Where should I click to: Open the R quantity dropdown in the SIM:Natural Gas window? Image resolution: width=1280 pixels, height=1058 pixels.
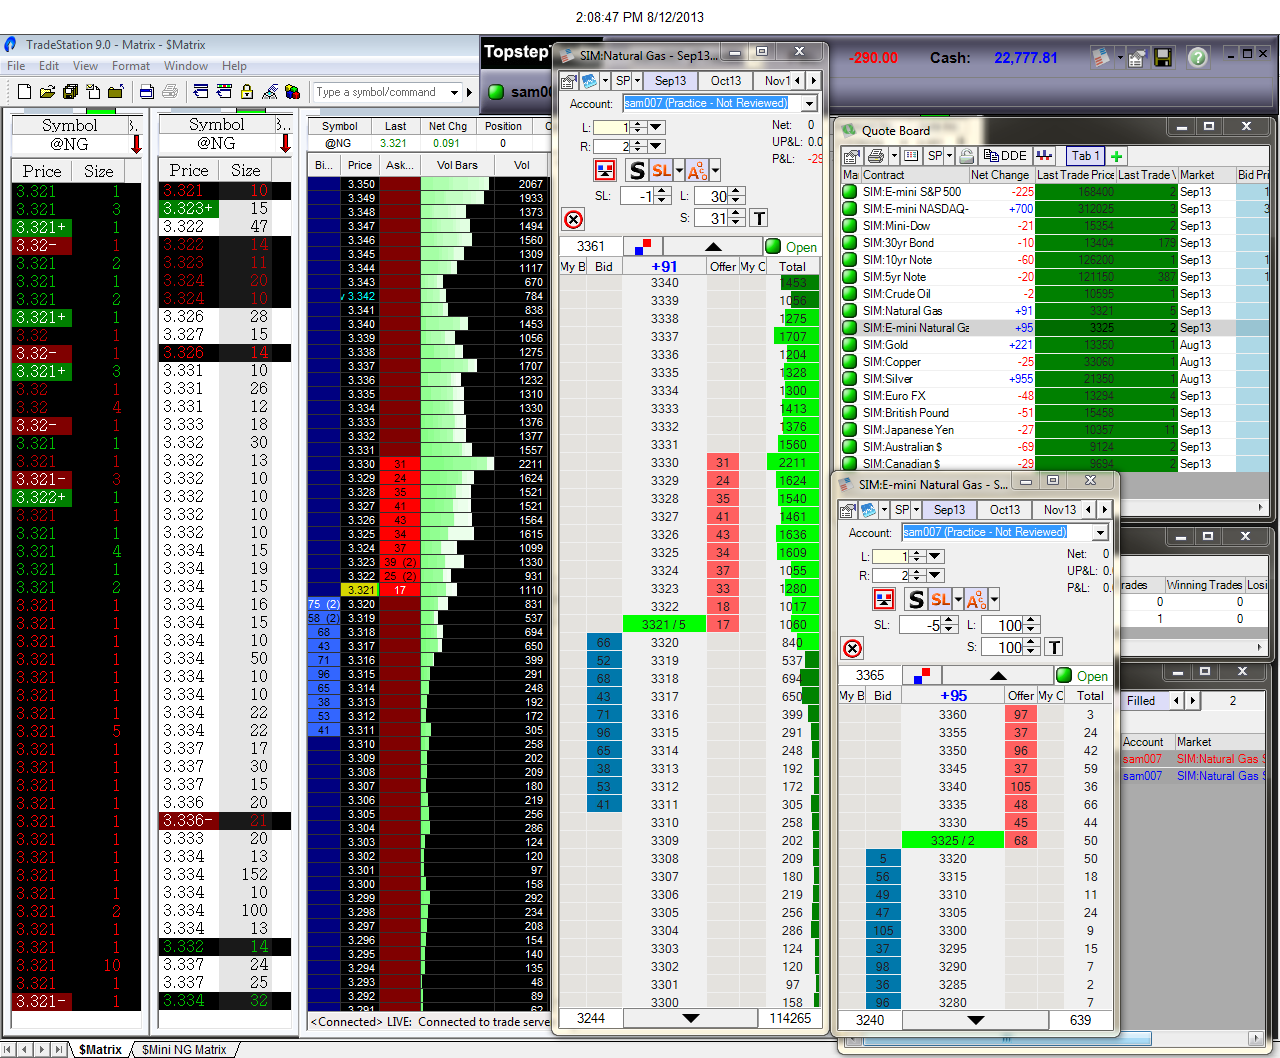click(656, 146)
